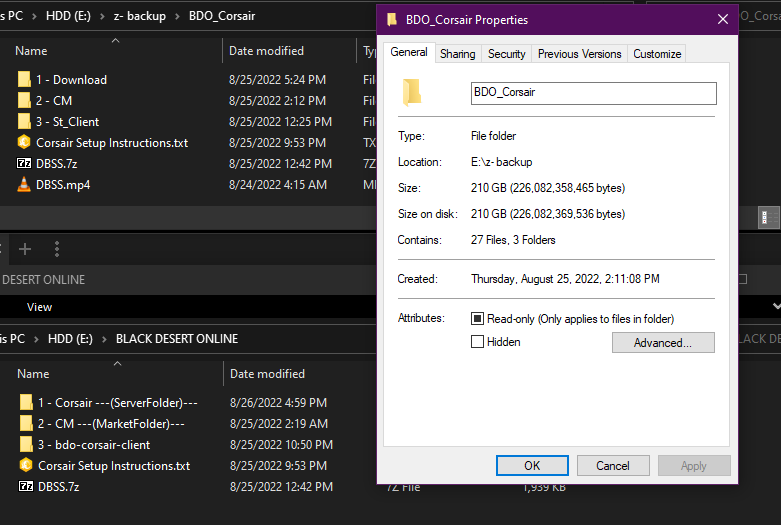Viewport: 781px width, 525px height.
Task: Click Corsair Setup Instructions.txt icon in BLACK DESERT ONLINE window
Action: [26, 465]
